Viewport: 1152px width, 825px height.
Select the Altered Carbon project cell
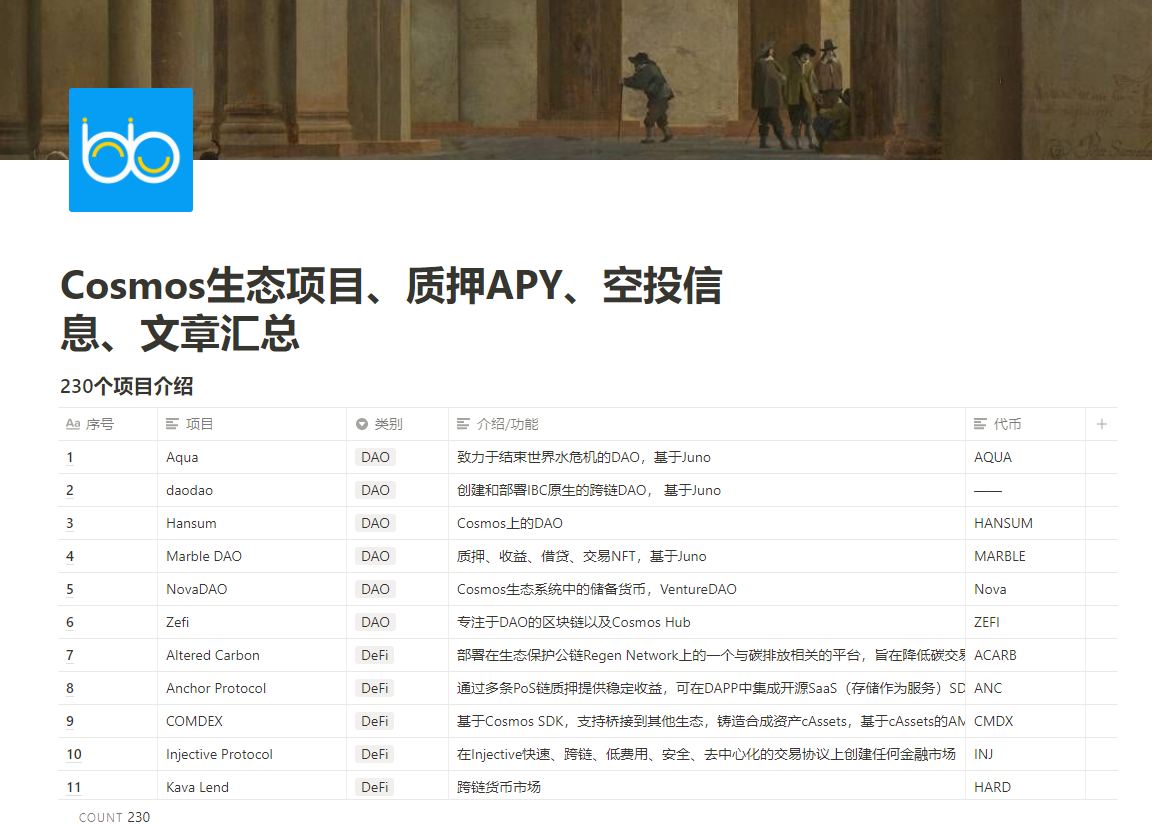pos(252,655)
